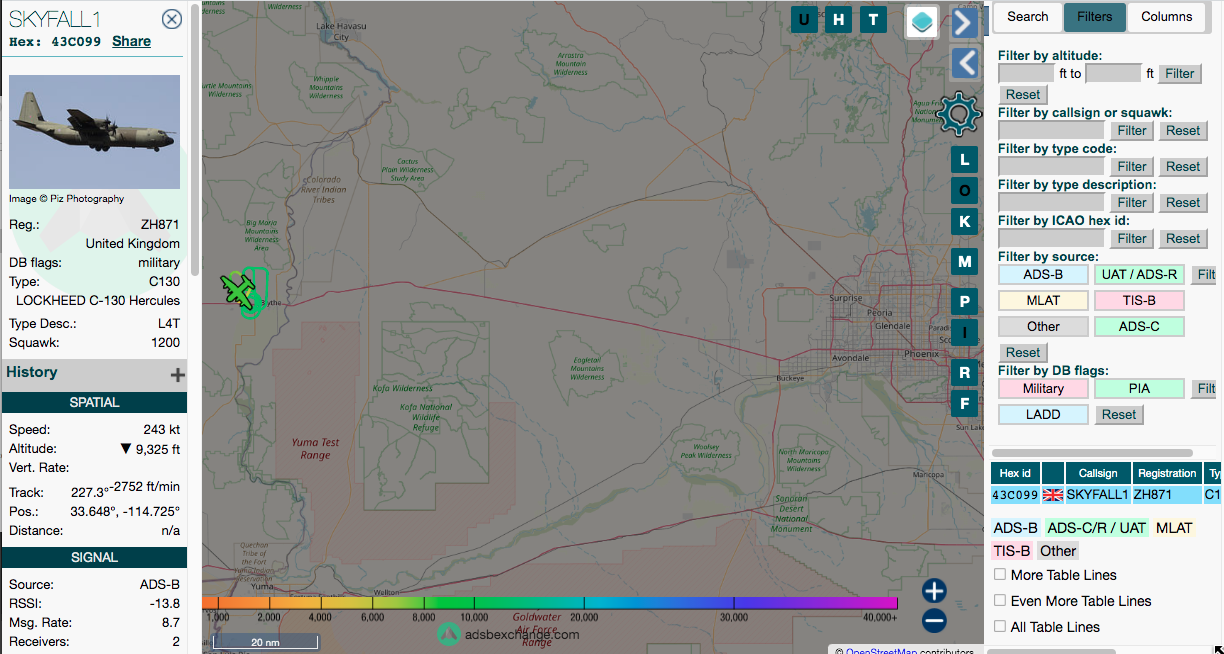Zoom in on the map

(934, 590)
